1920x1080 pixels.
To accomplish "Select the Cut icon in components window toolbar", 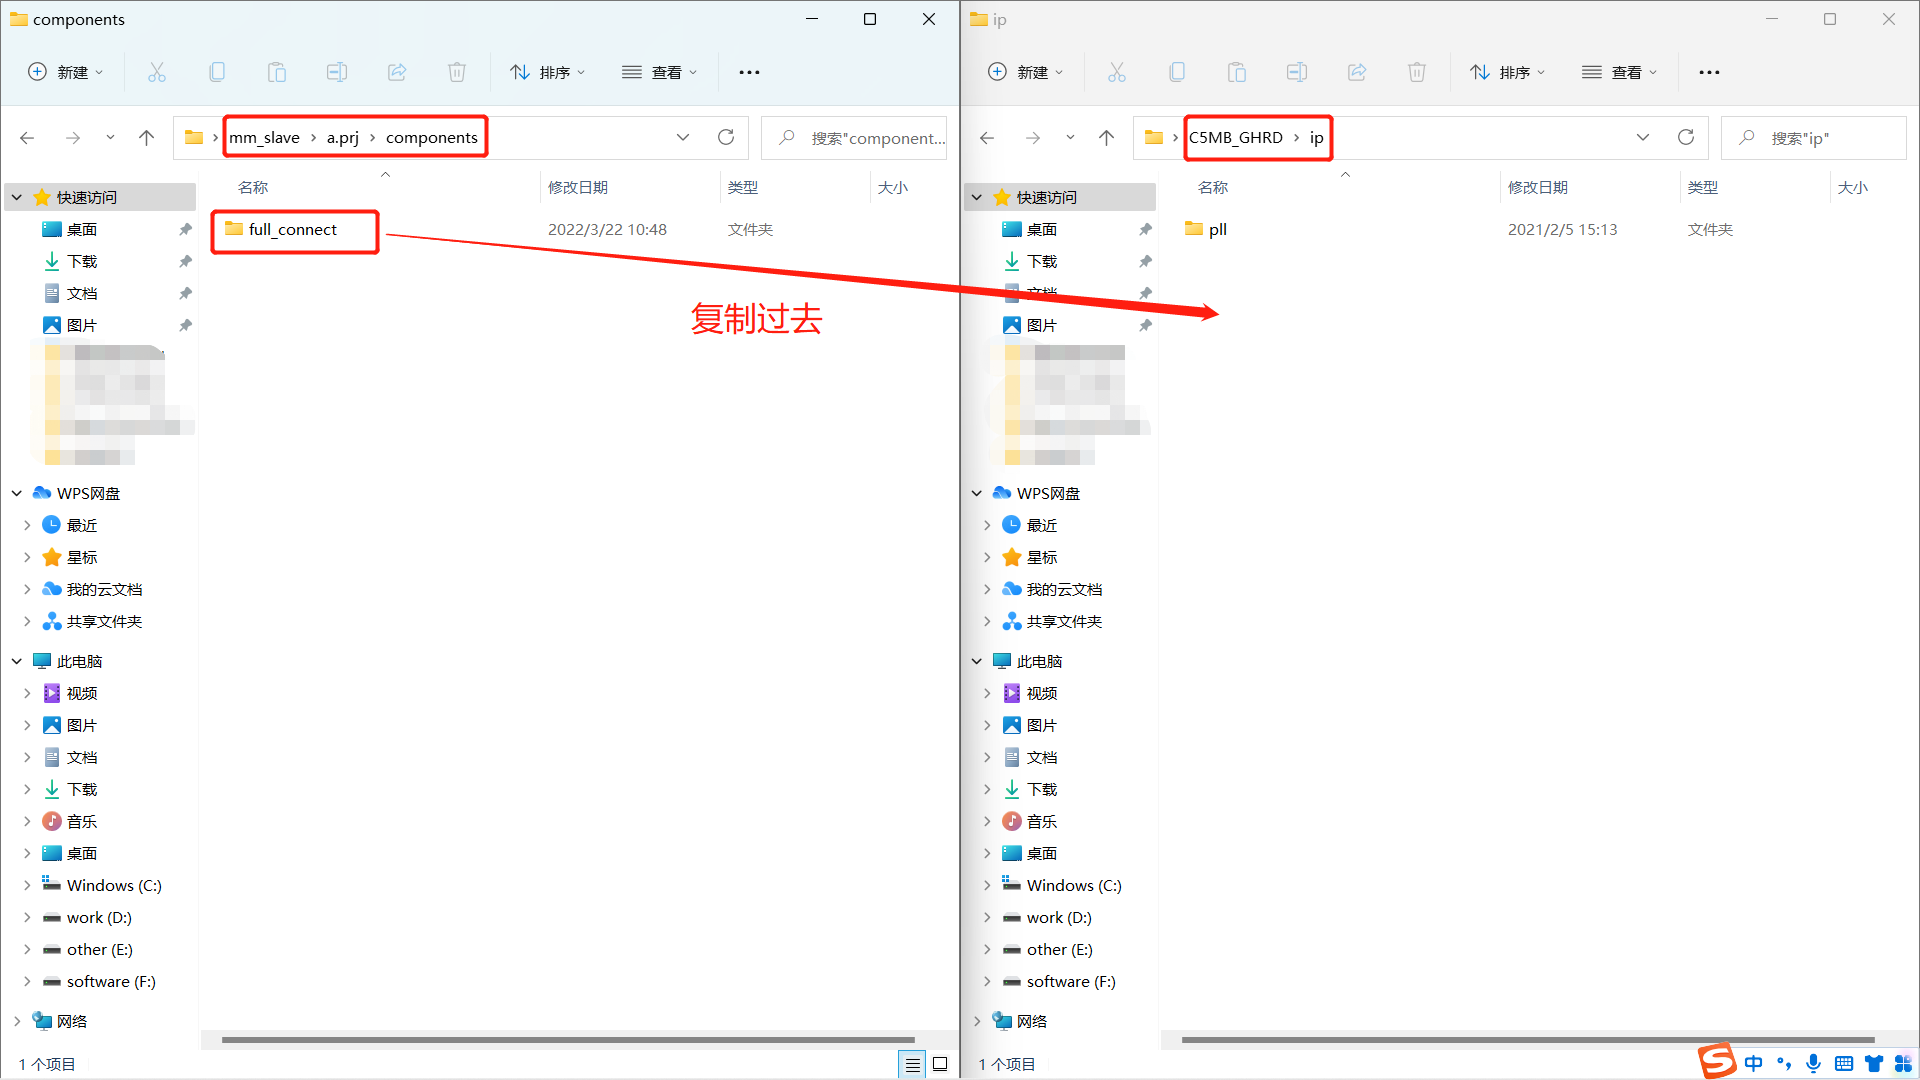I will [156, 71].
